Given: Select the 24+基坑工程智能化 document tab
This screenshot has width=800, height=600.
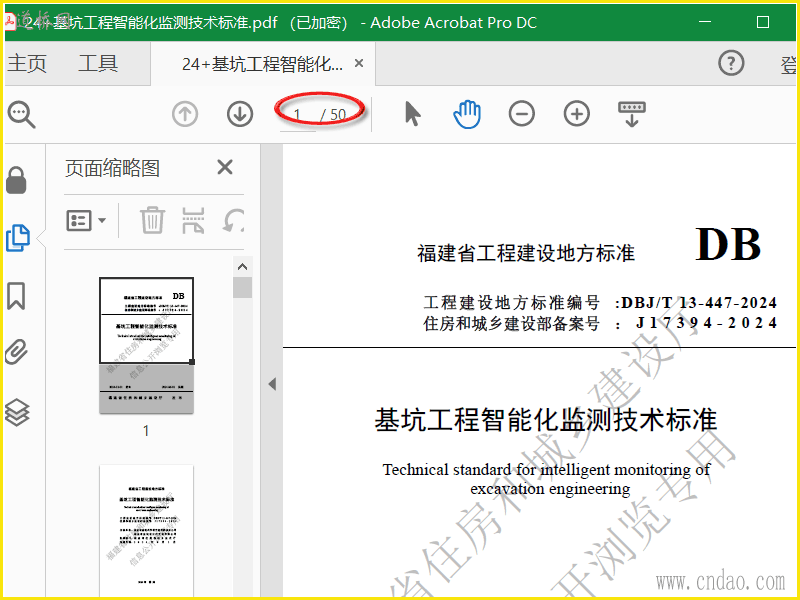Looking at the screenshot, I should [262, 64].
